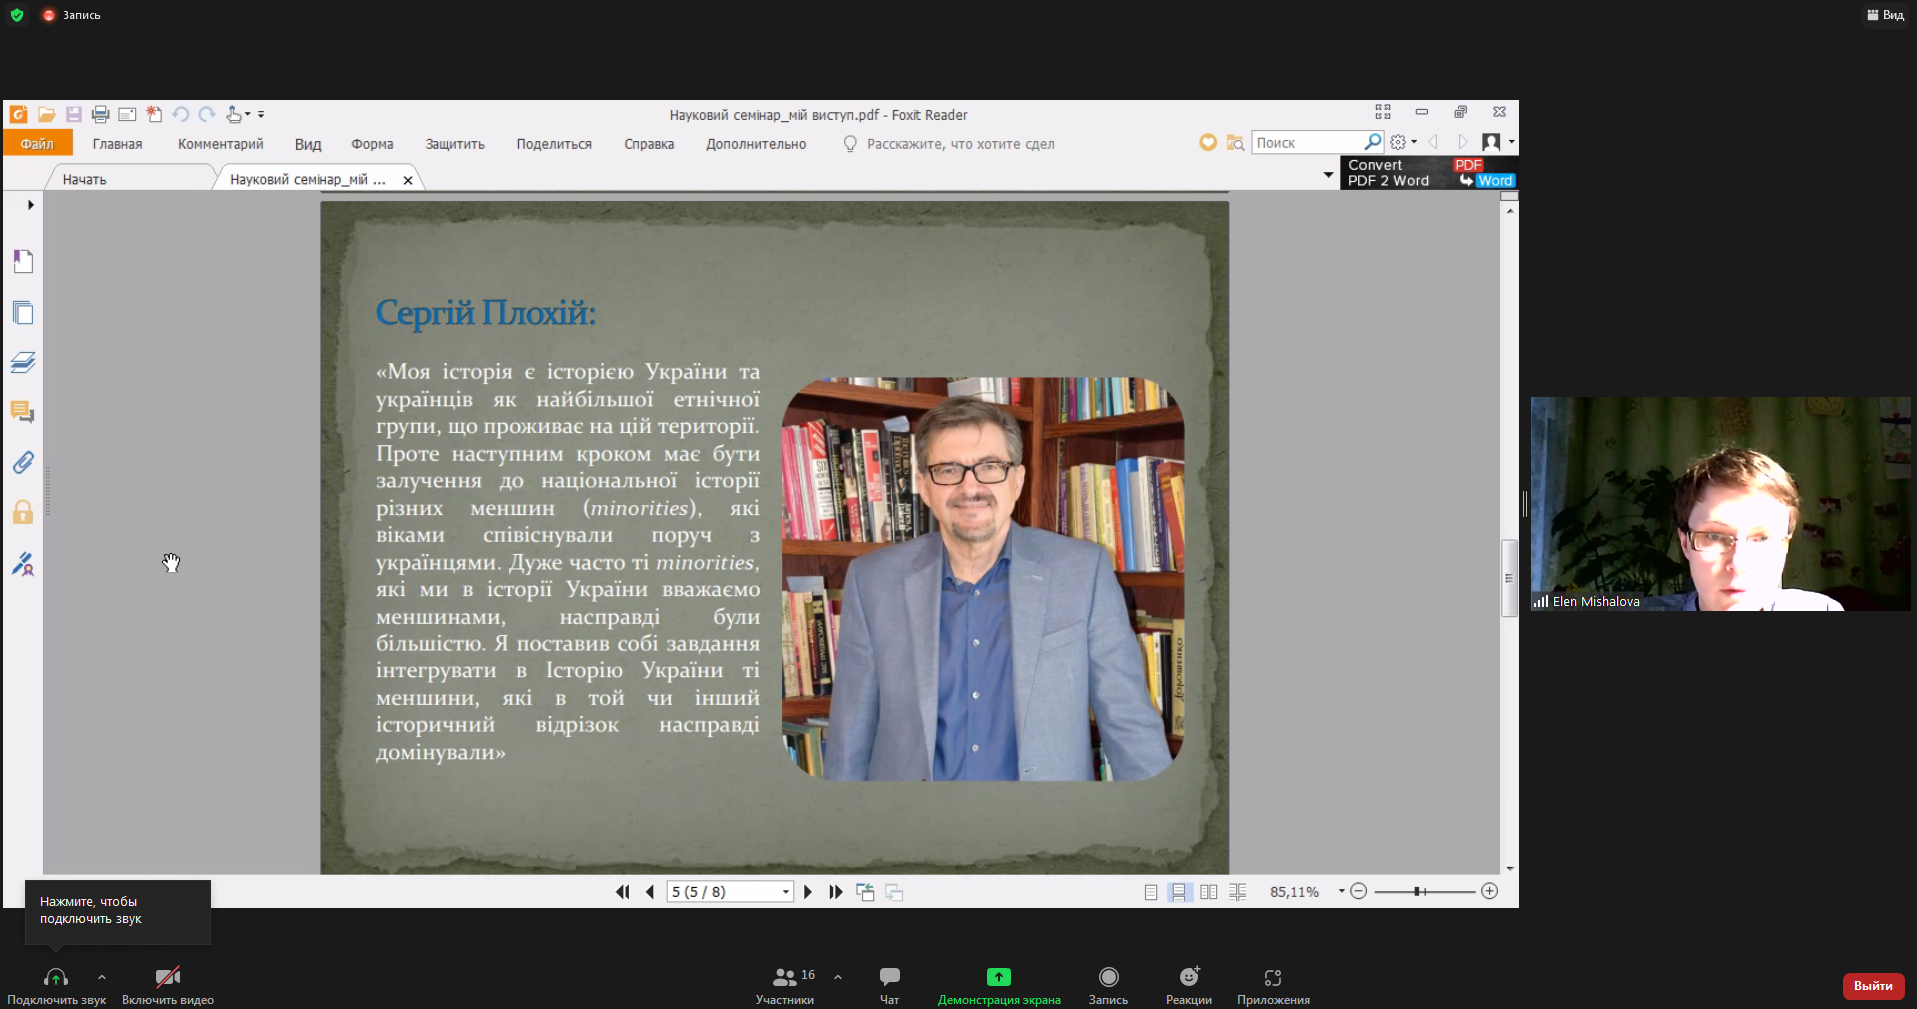The height and width of the screenshot is (1009, 1917).
Task: Customize quick access toolbar arrow
Action: tap(261, 114)
